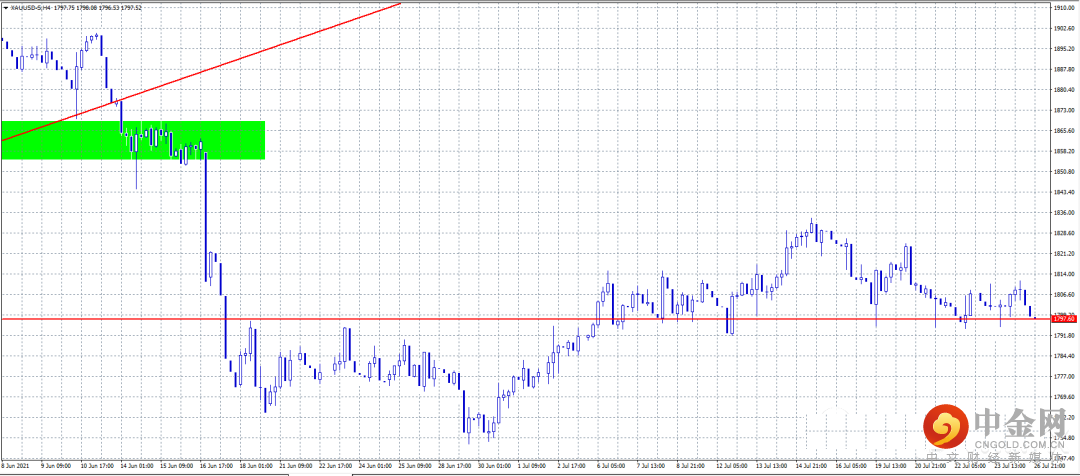Click the 14 Jun 01:00 time label

(x=135, y=466)
